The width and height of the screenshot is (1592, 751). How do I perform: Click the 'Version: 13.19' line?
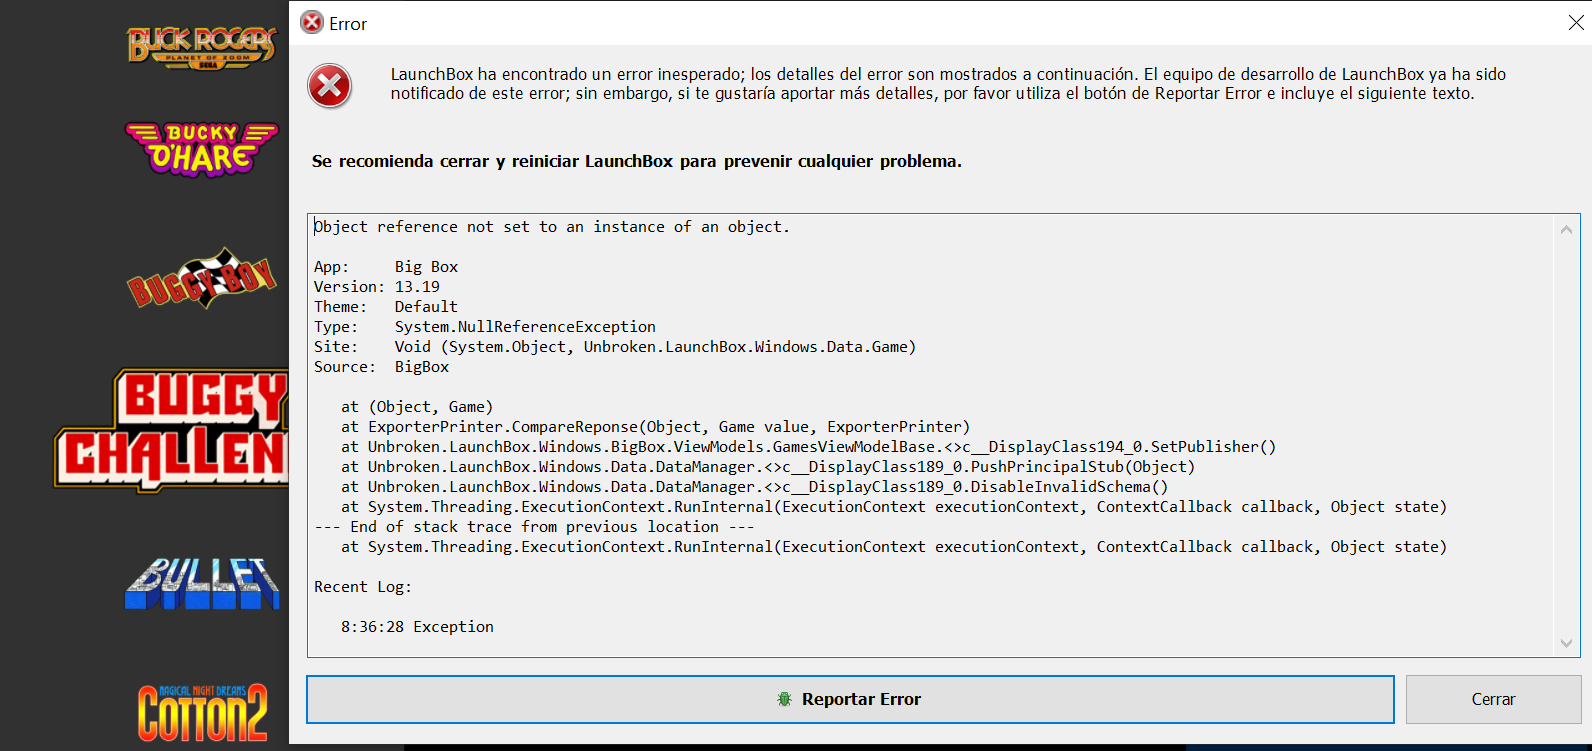coord(377,287)
